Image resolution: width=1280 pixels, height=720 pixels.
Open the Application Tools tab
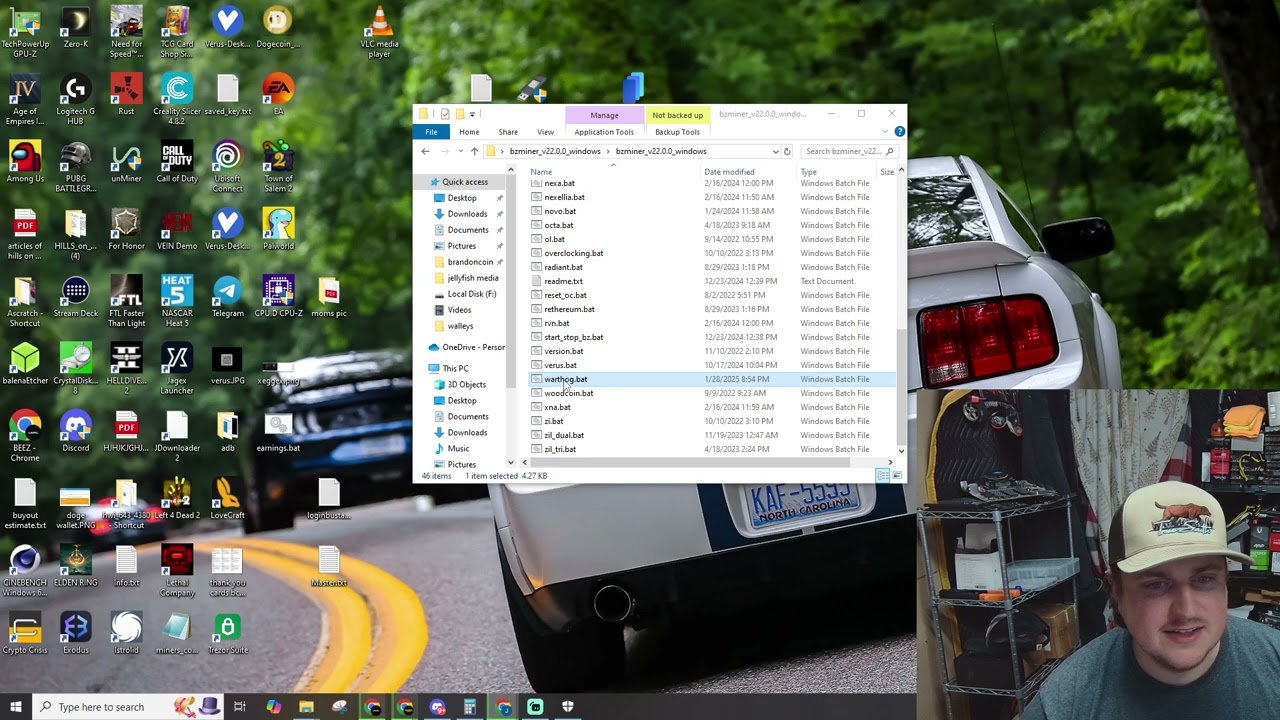(604, 132)
